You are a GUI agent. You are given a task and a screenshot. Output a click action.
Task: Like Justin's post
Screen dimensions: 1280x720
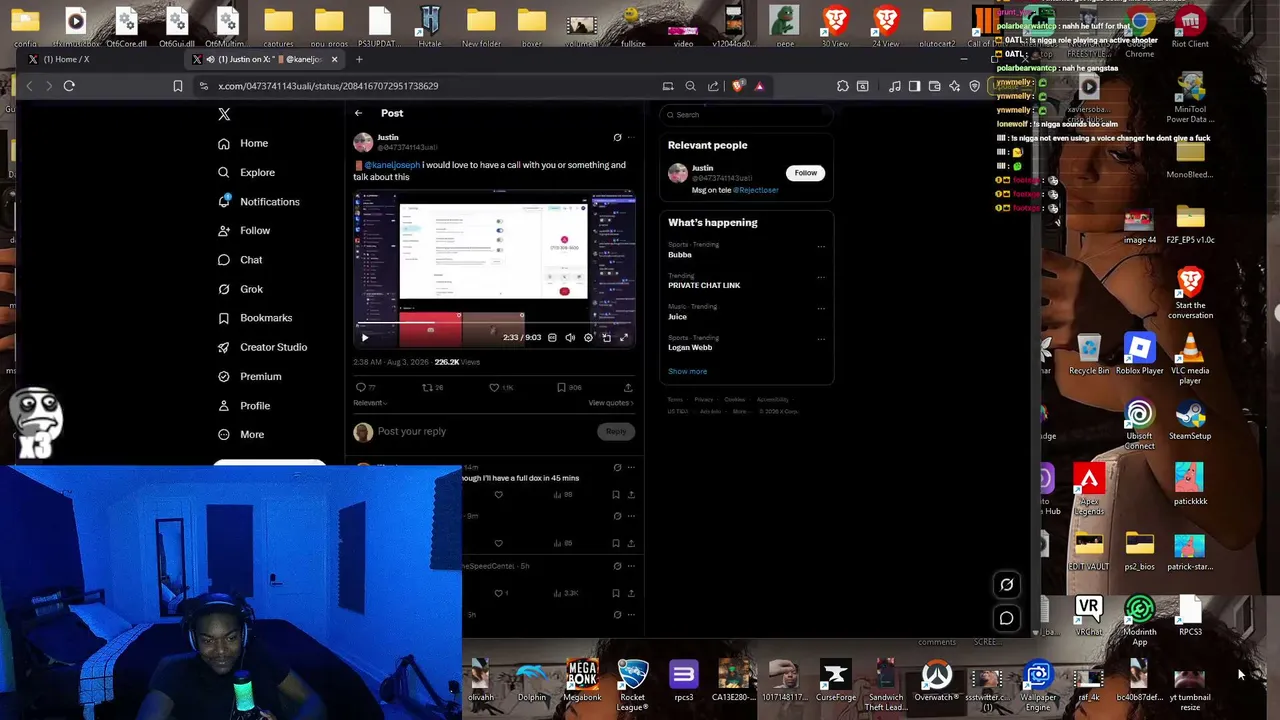pyautogui.click(x=494, y=387)
